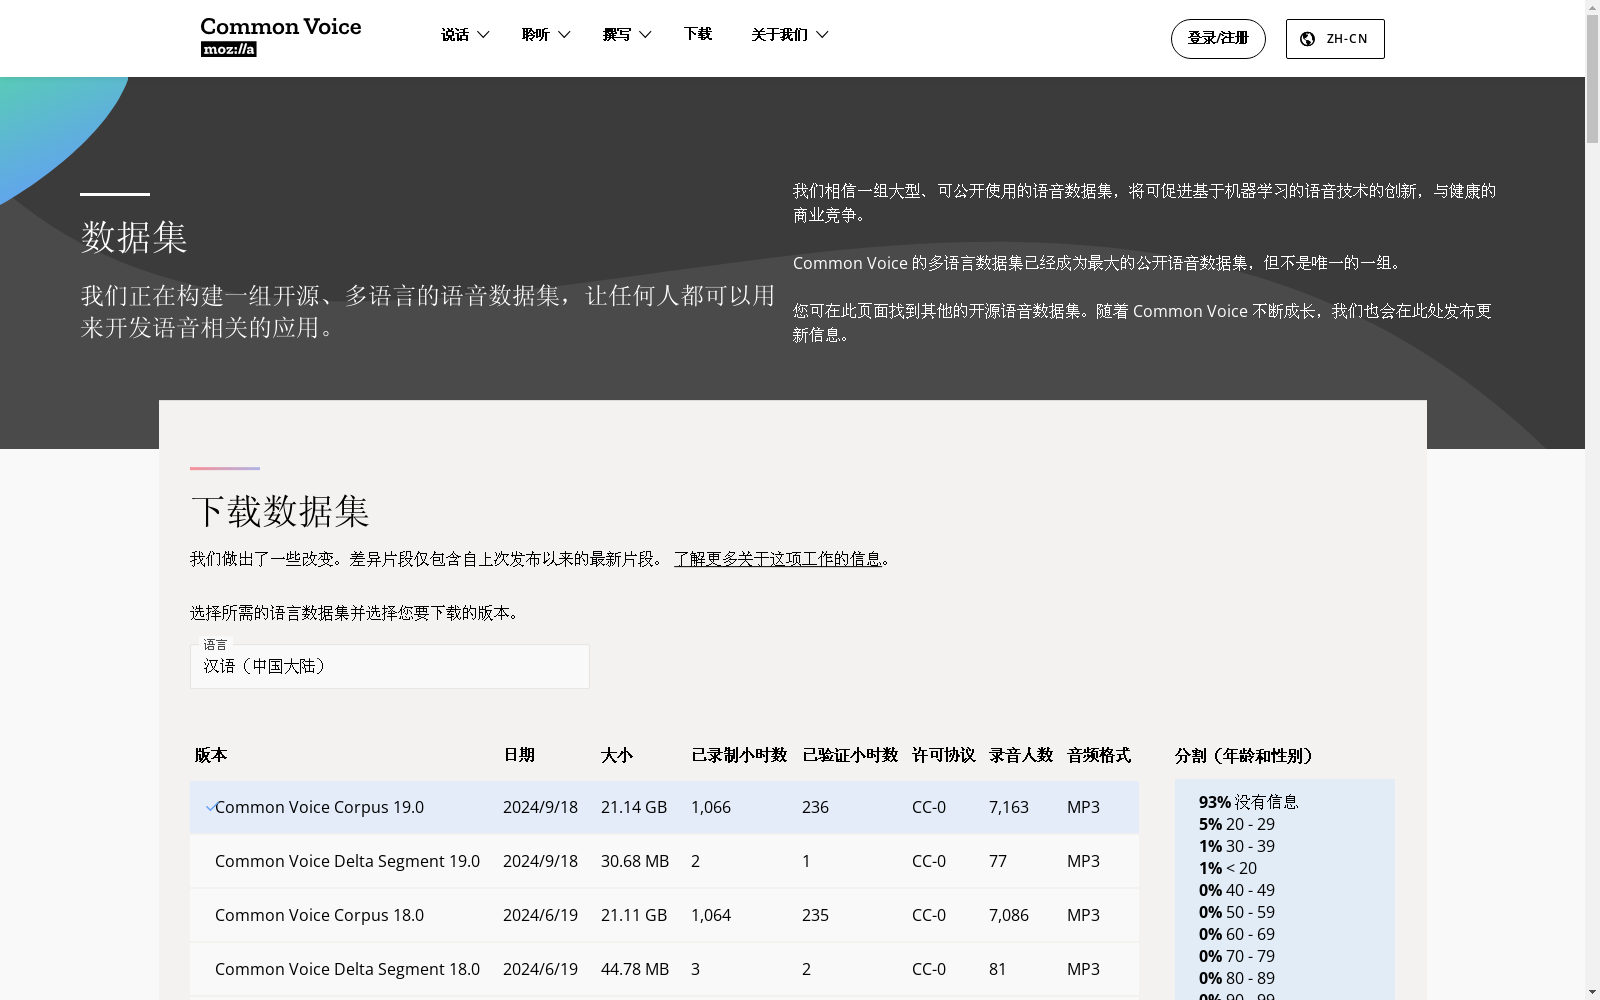The height and width of the screenshot is (1000, 1600).
Task: Go to the 下载 page
Action: (x=698, y=34)
